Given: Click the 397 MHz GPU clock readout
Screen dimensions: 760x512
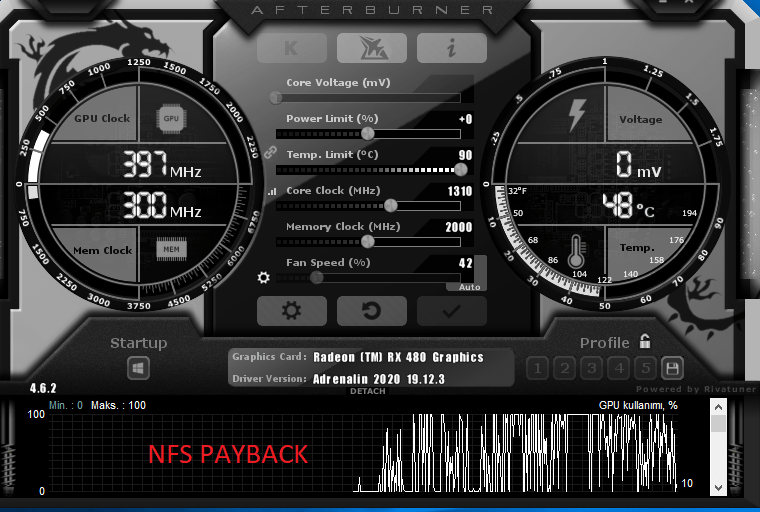Looking at the screenshot, I should click(162, 164).
